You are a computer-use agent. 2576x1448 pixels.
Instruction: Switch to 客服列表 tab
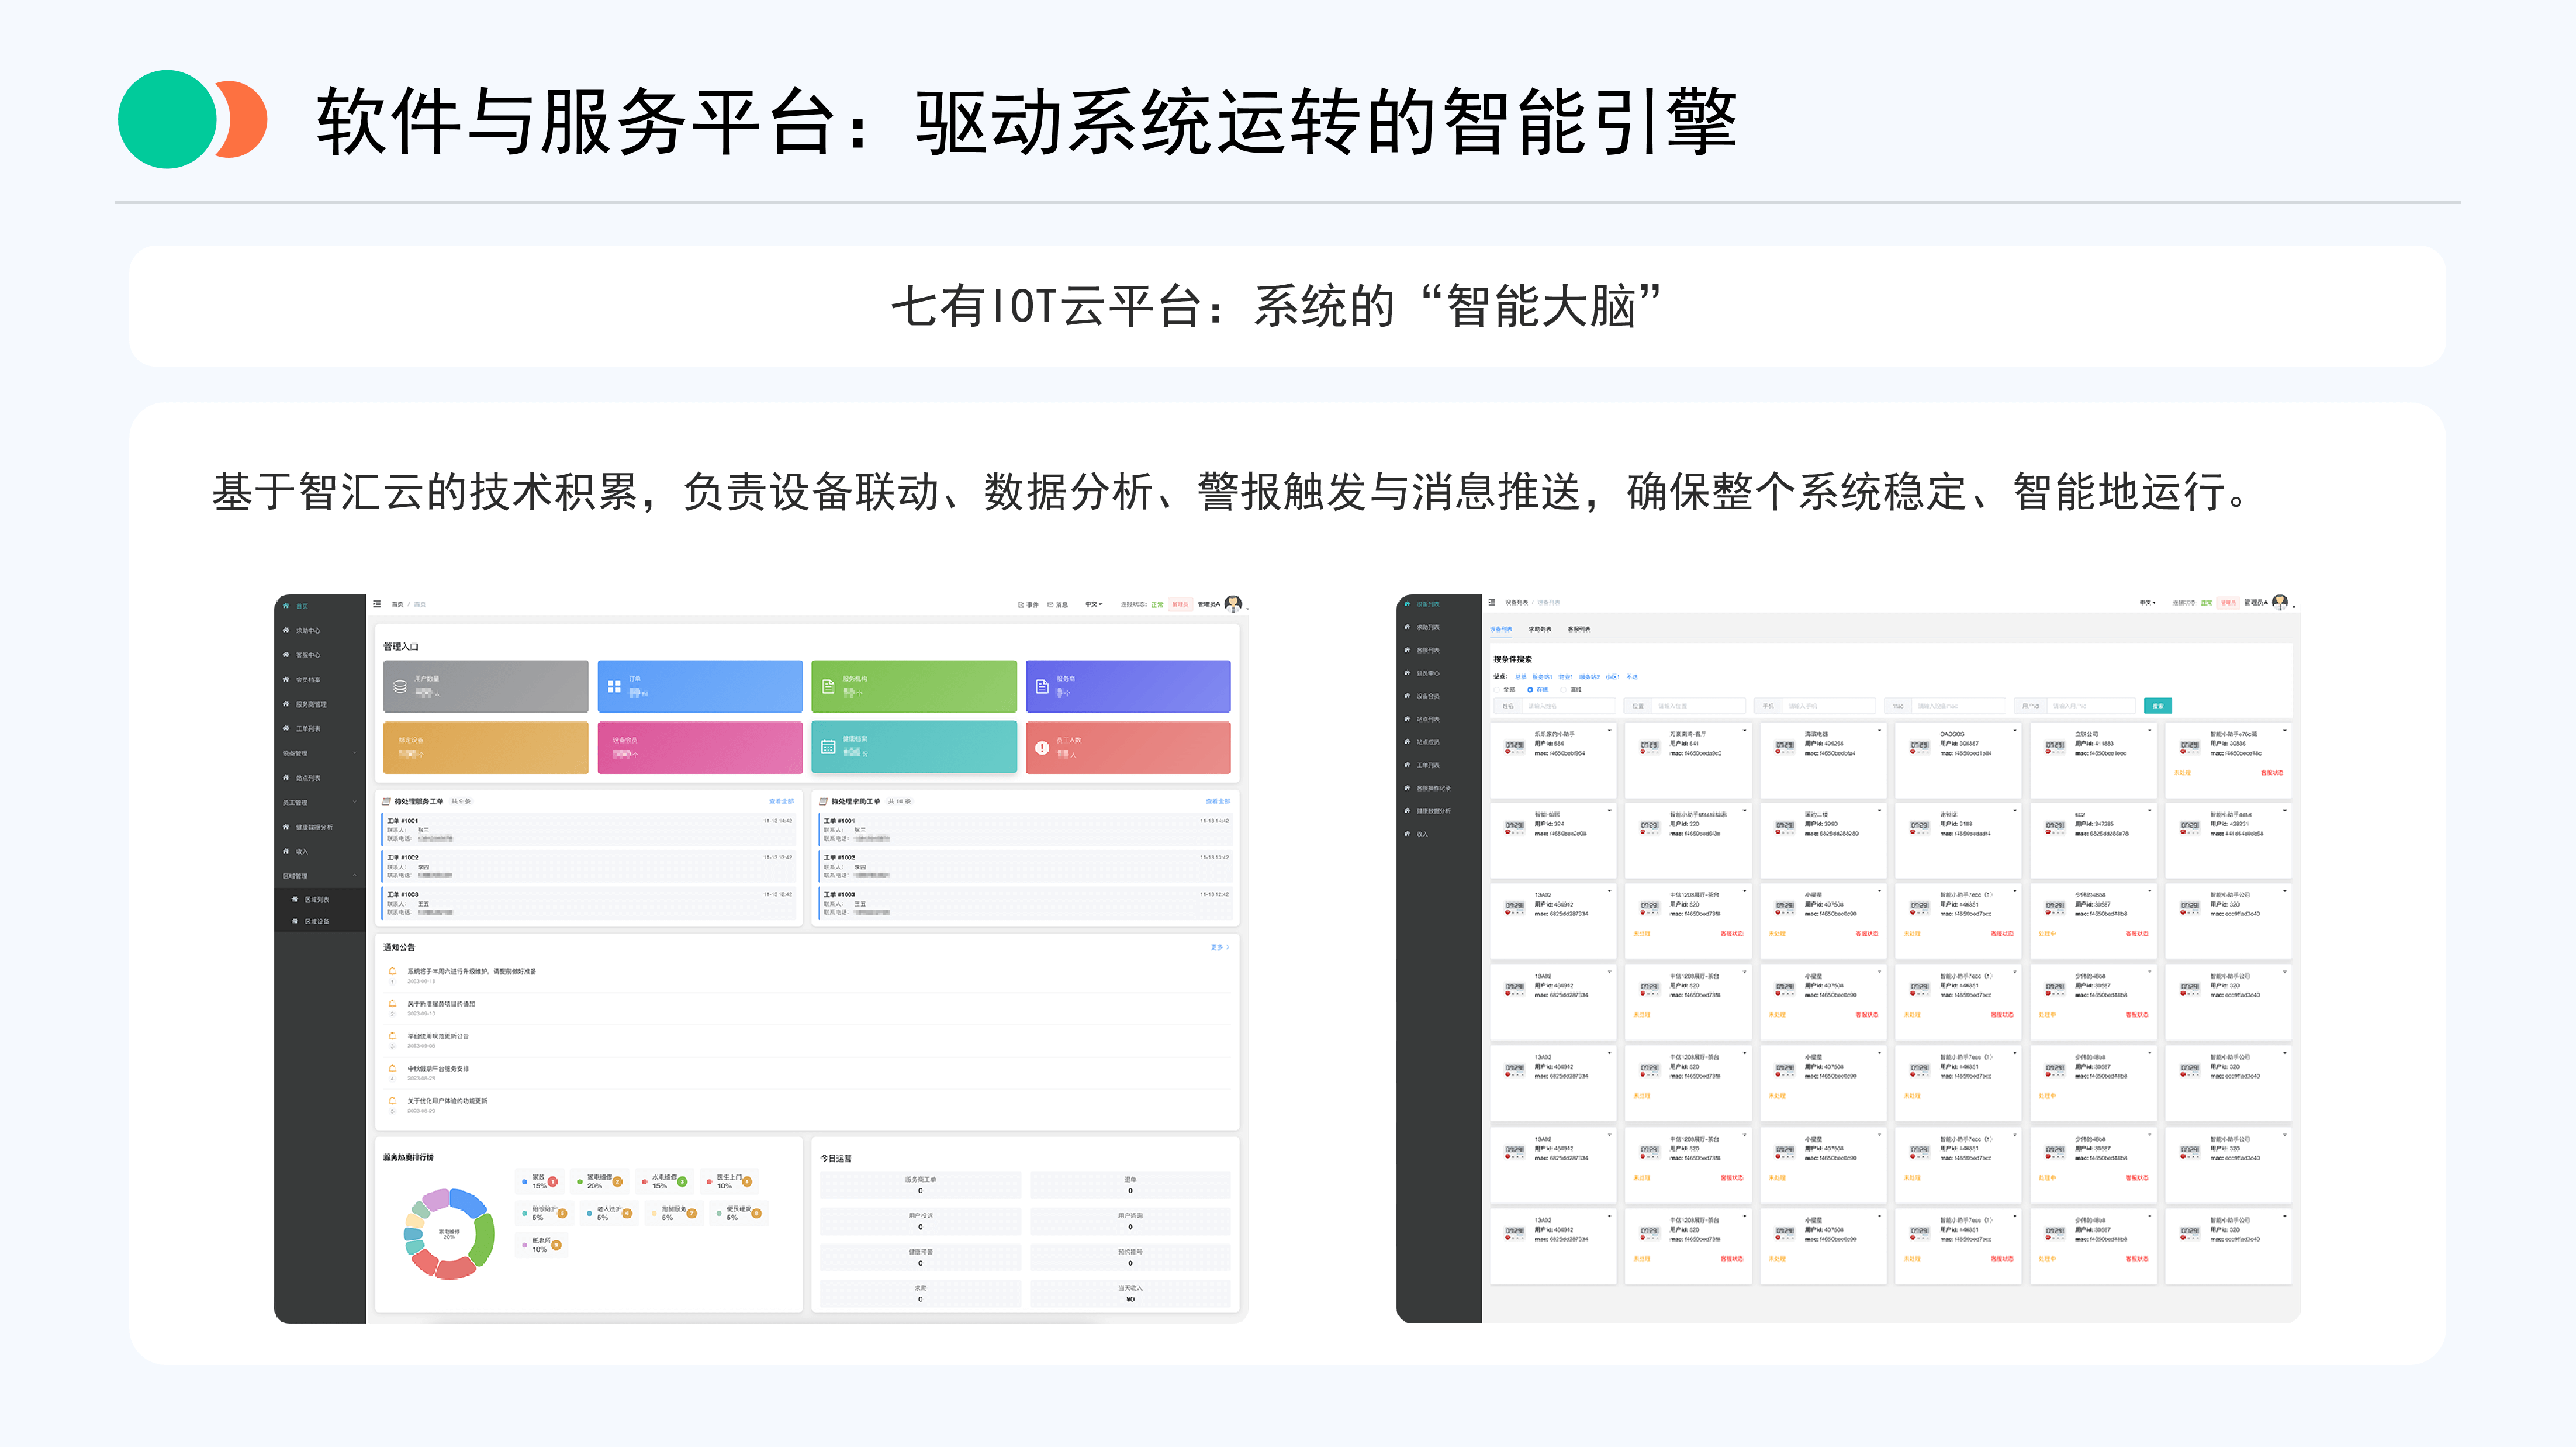(1579, 629)
